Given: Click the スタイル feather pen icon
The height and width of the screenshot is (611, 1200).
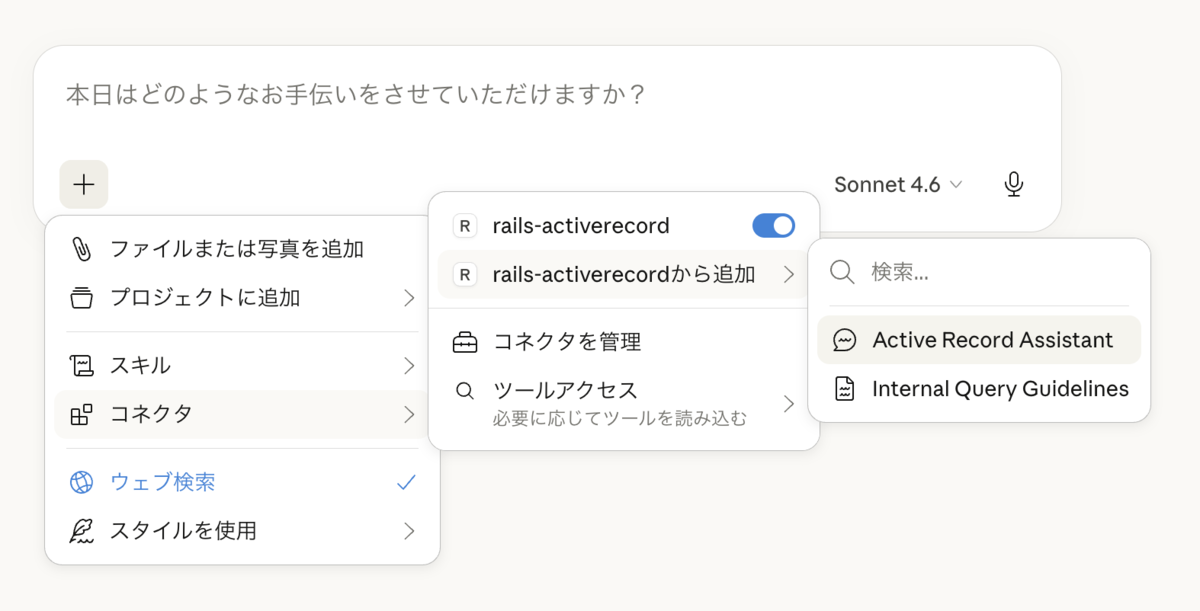Looking at the screenshot, I should tap(81, 531).
